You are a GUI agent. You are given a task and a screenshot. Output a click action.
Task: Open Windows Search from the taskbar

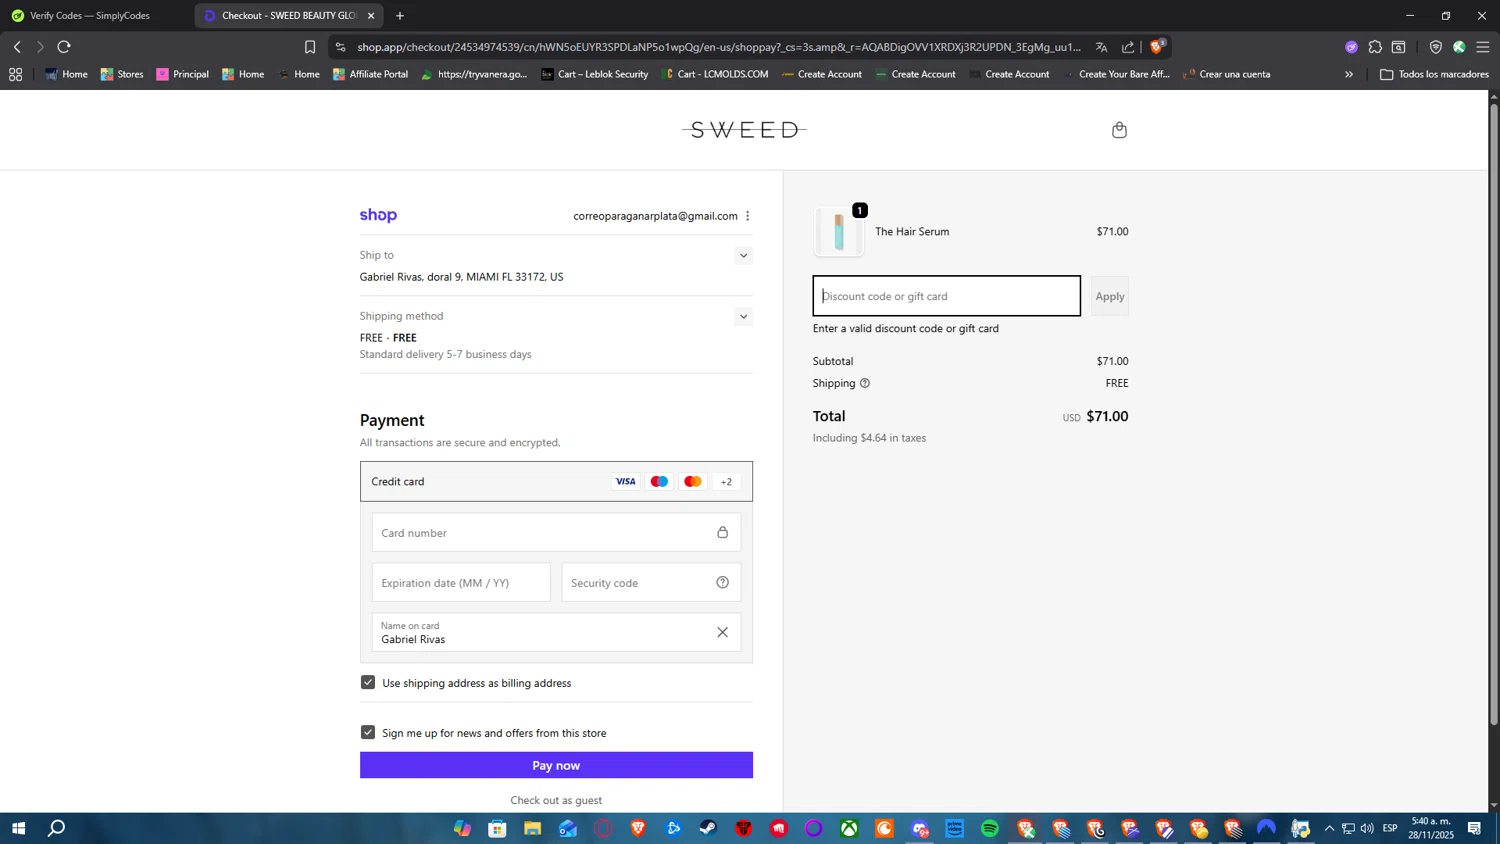pyautogui.click(x=57, y=828)
